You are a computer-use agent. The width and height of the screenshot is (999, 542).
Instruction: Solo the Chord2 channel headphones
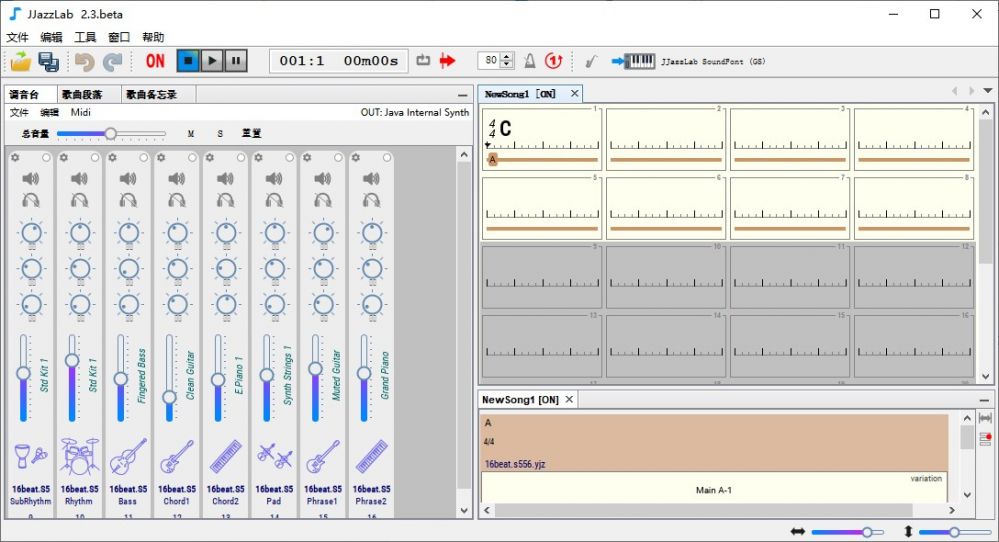tap(226, 201)
